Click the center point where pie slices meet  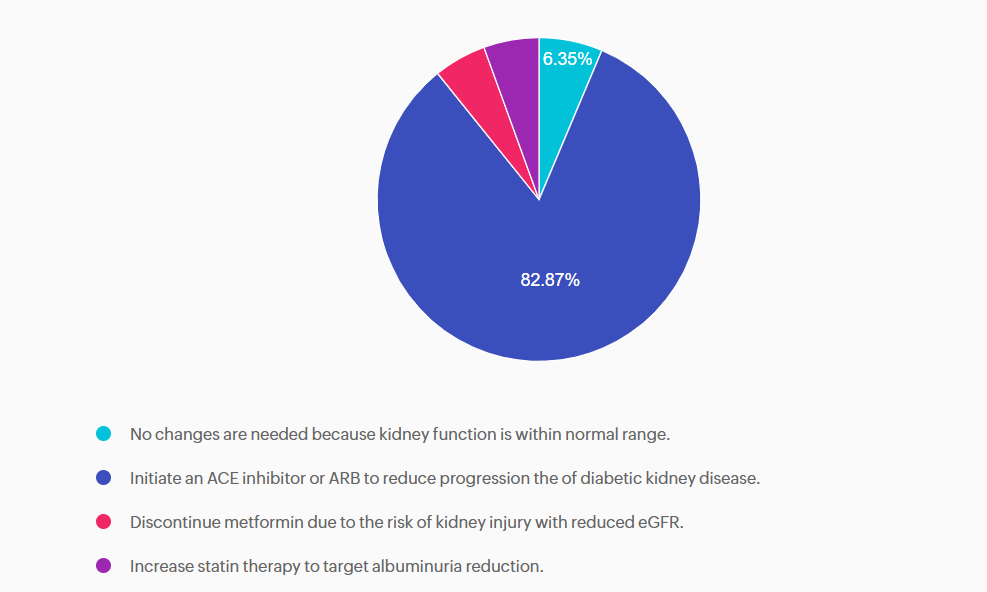coord(539,199)
